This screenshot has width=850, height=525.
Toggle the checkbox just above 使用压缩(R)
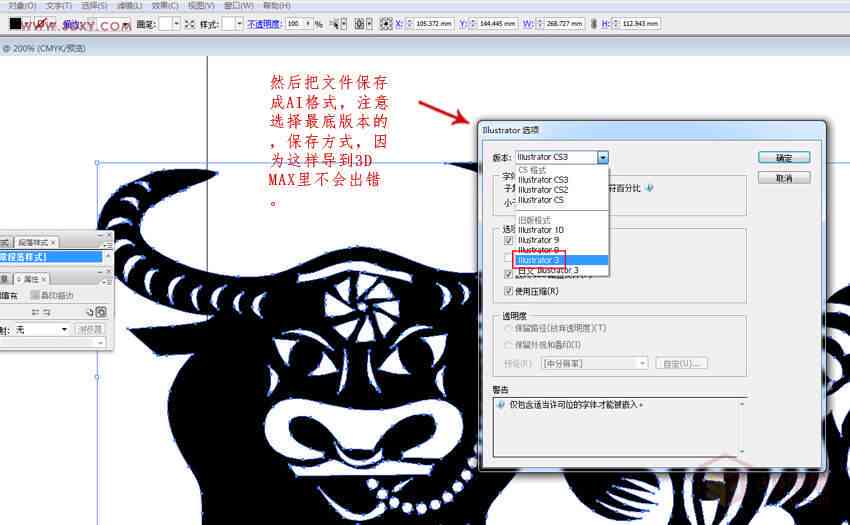tap(508, 274)
